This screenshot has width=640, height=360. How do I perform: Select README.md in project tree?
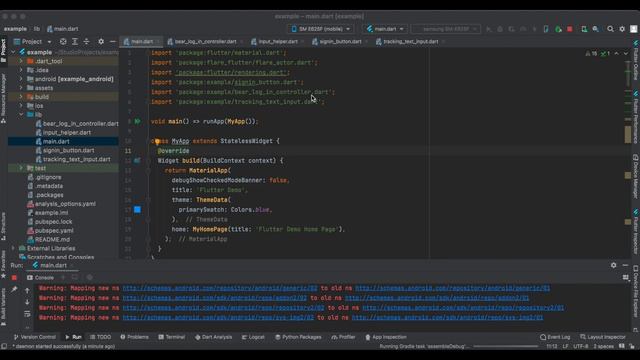(x=52, y=240)
